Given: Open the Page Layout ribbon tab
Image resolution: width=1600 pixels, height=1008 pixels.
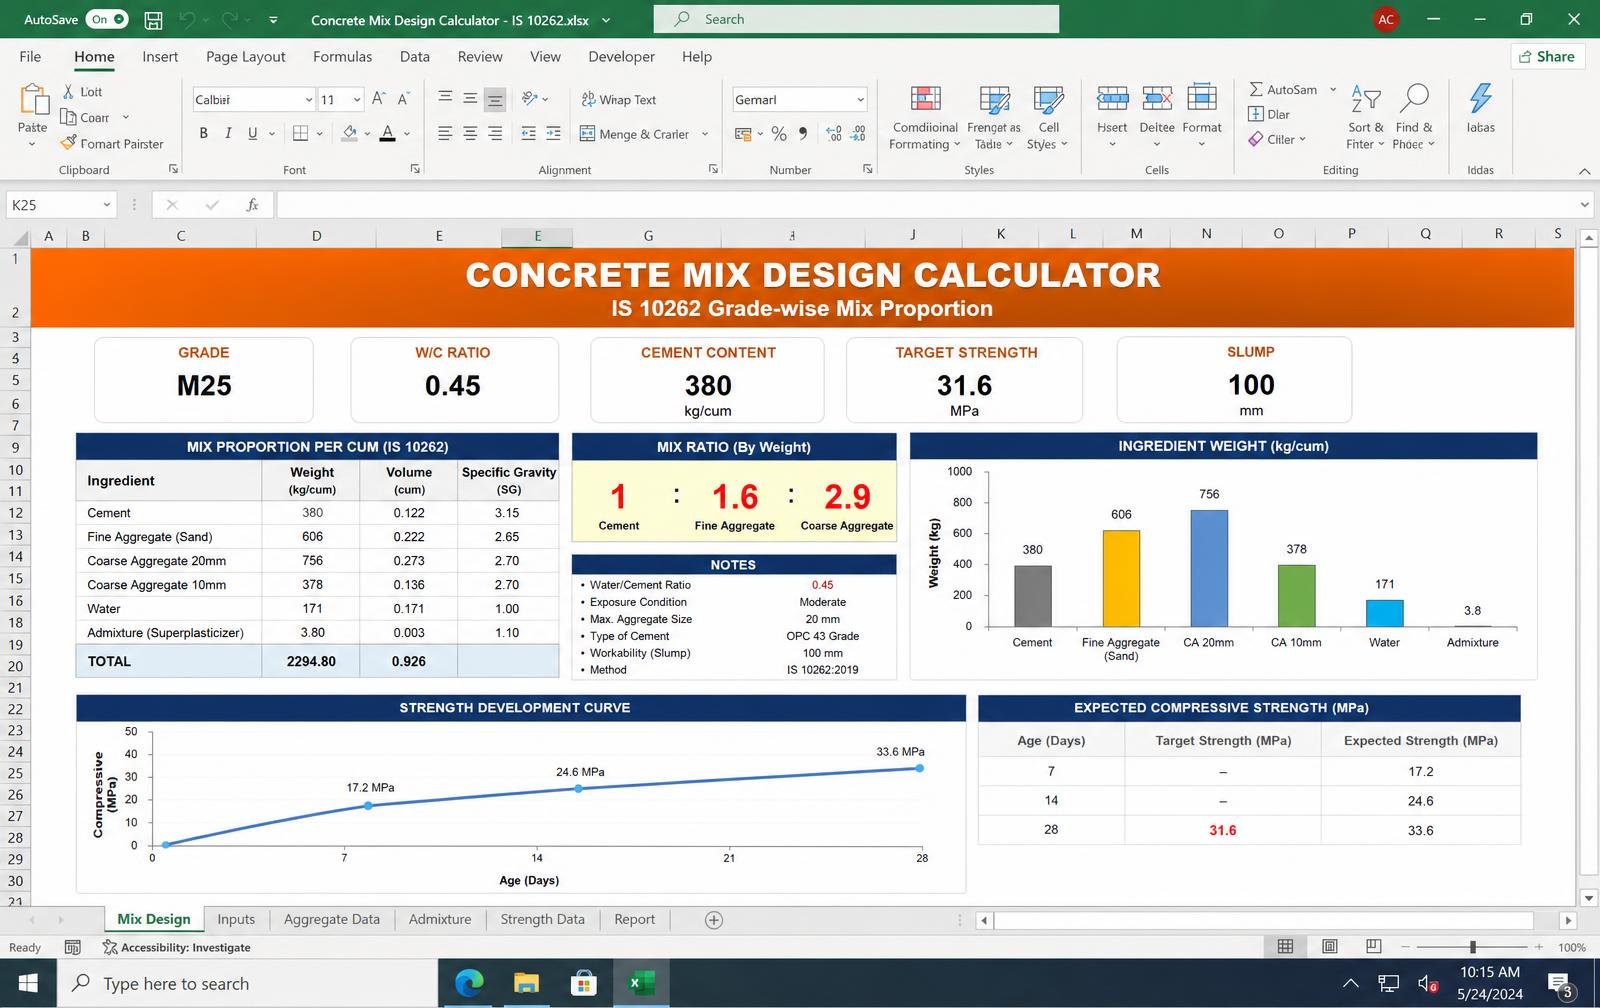Looking at the screenshot, I should pyautogui.click(x=246, y=57).
